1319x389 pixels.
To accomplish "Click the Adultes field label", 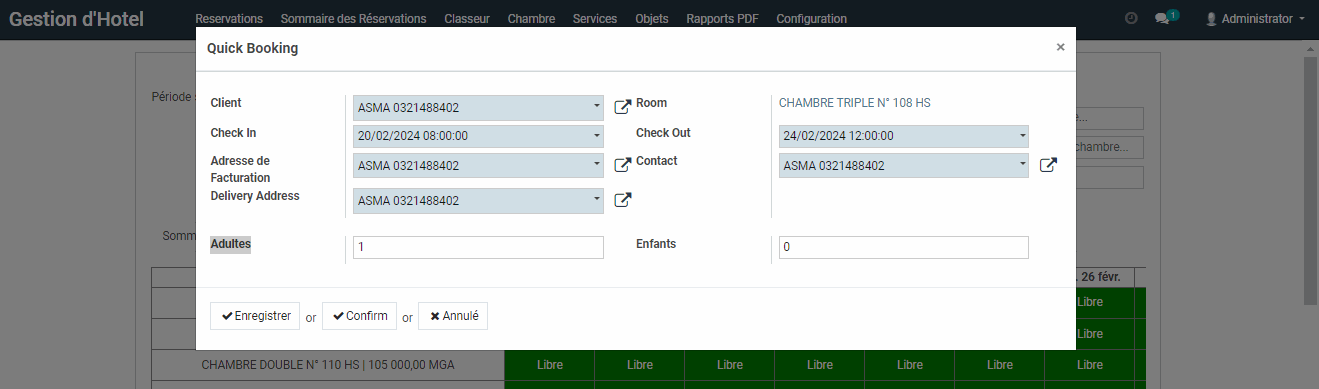I will pyautogui.click(x=231, y=244).
